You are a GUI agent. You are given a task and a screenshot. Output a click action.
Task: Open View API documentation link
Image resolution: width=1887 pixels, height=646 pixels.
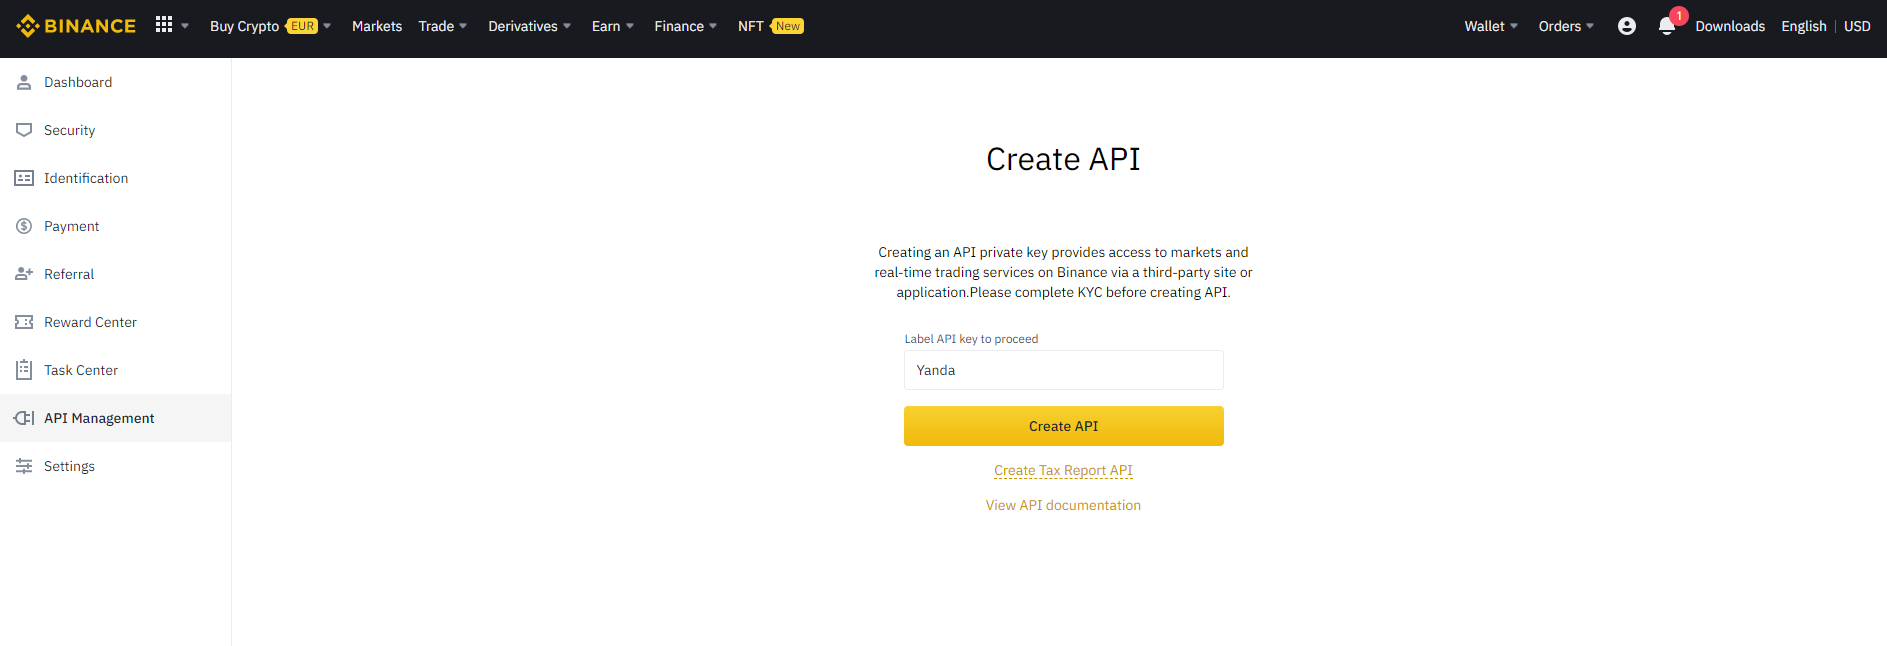(1063, 505)
